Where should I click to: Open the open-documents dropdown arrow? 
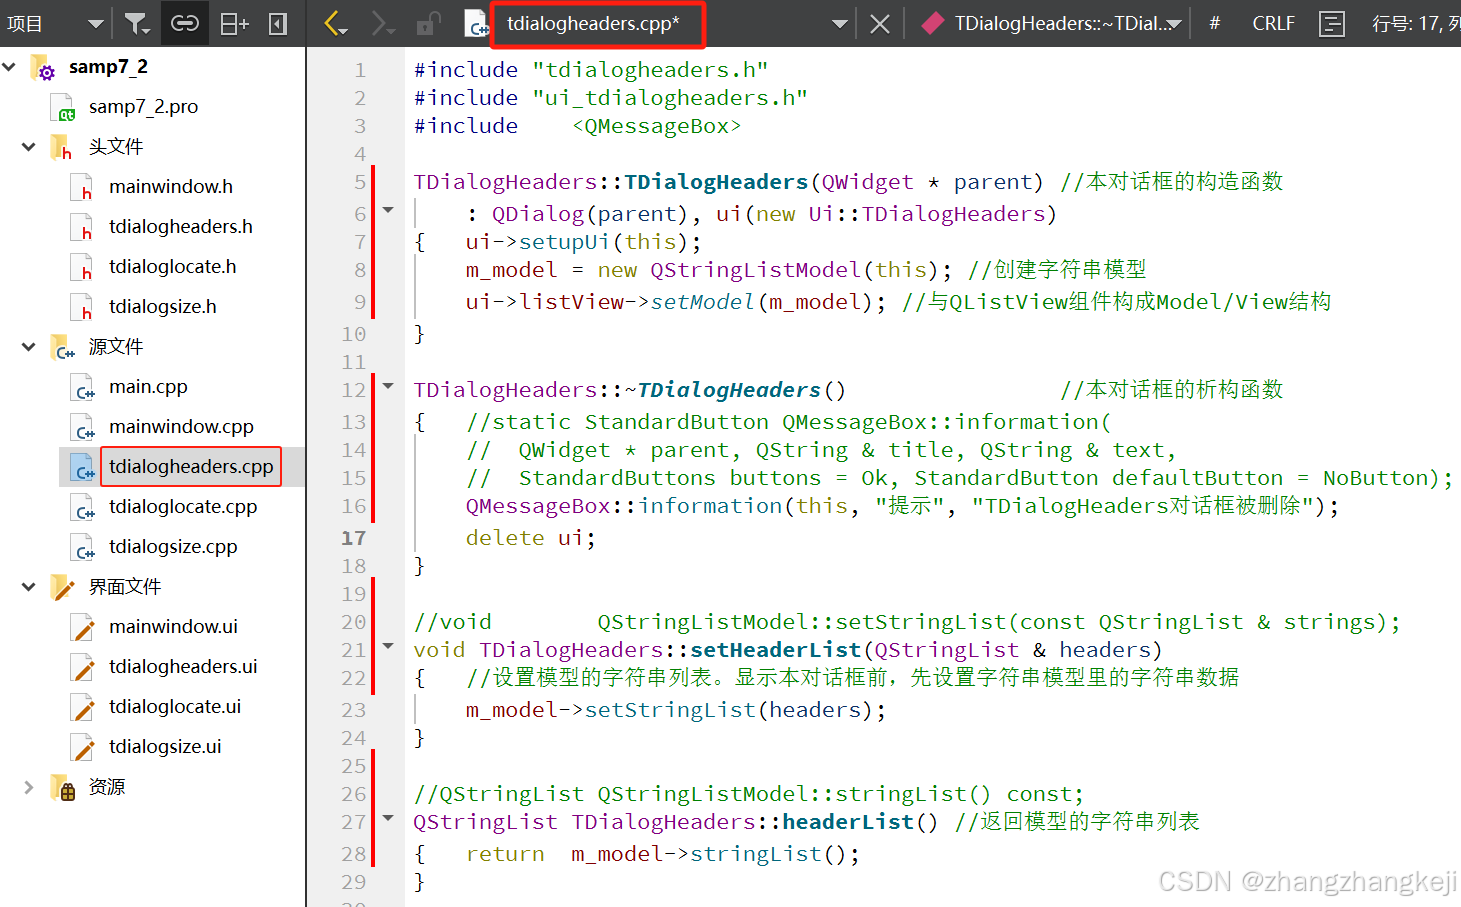pos(840,23)
